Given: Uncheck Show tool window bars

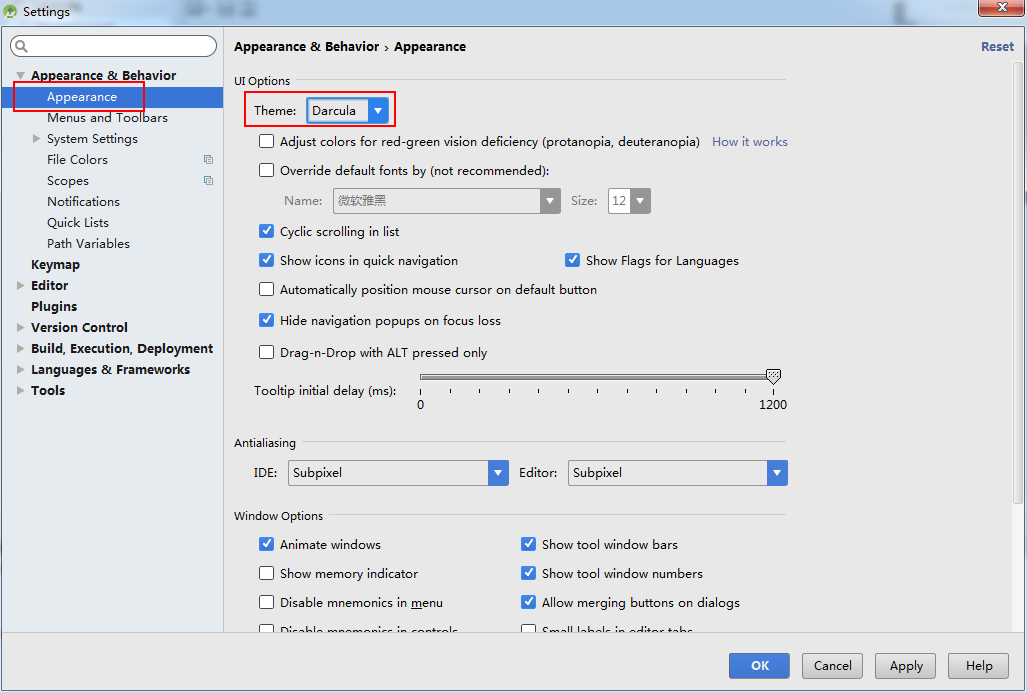Looking at the screenshot, I should 529,544.
